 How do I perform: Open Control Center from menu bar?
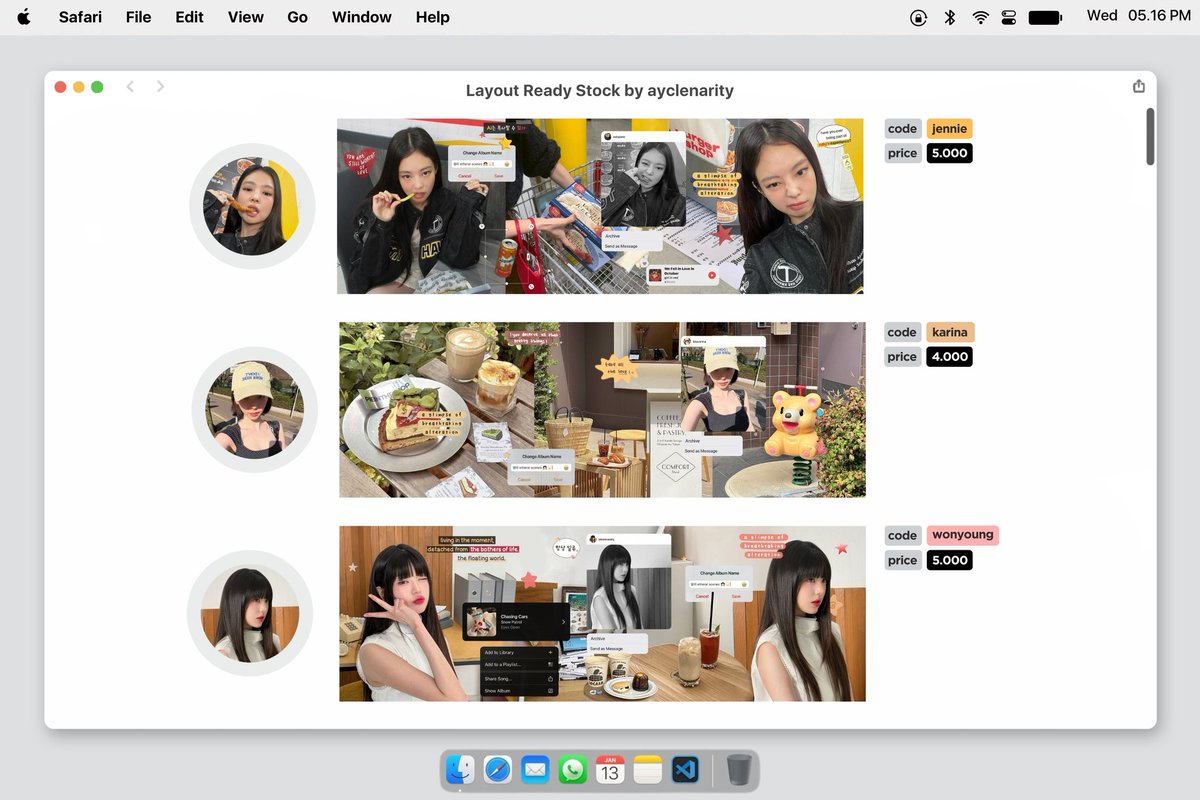tap(1008, 17)
